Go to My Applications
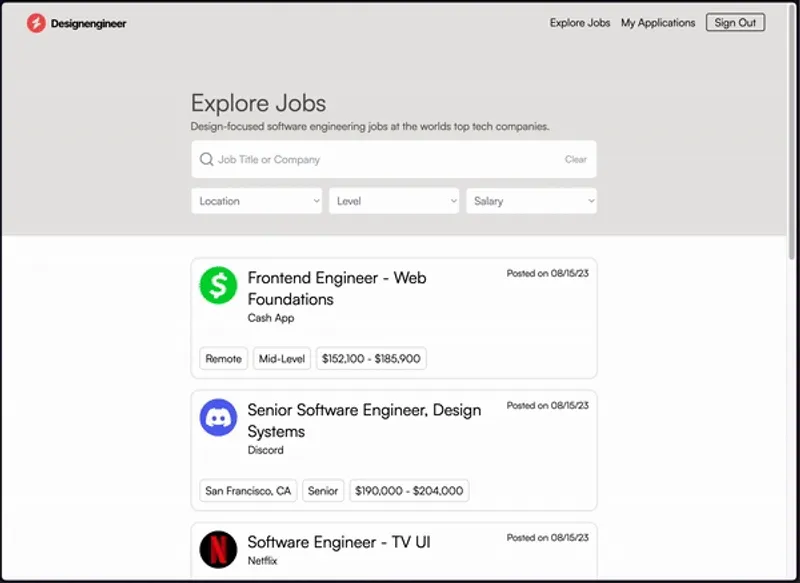800x583 pixels. click(x=658, y=23)
